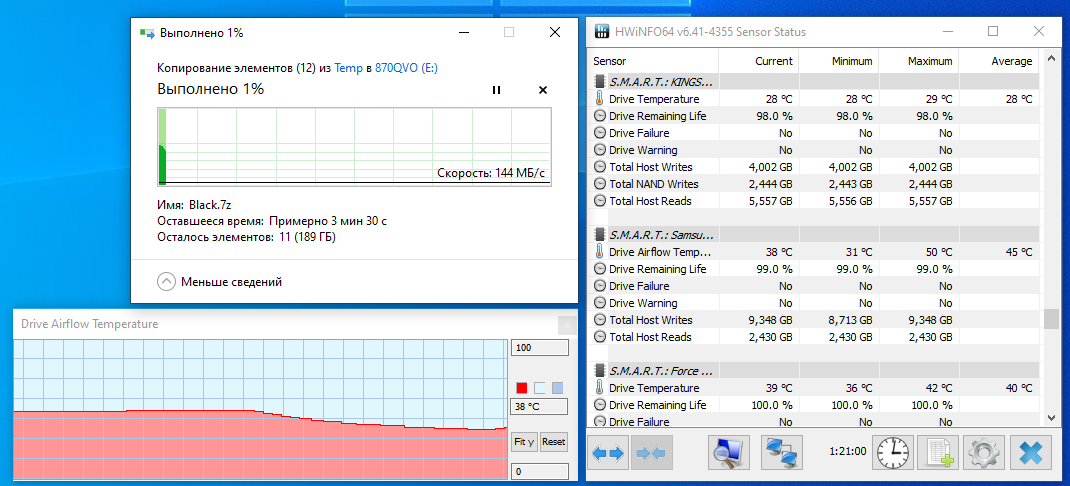This screenshot has width=1070, height=486.
Task: Open the Temp source folder link
Action: [x=347, y=68]
